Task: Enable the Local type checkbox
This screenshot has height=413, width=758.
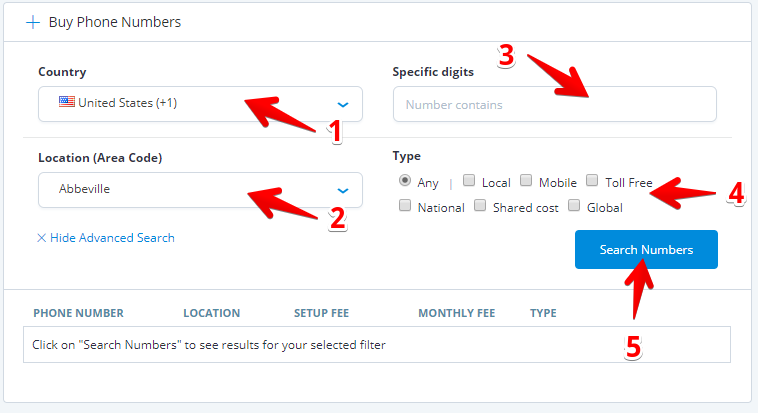Action: coord(469,181)
